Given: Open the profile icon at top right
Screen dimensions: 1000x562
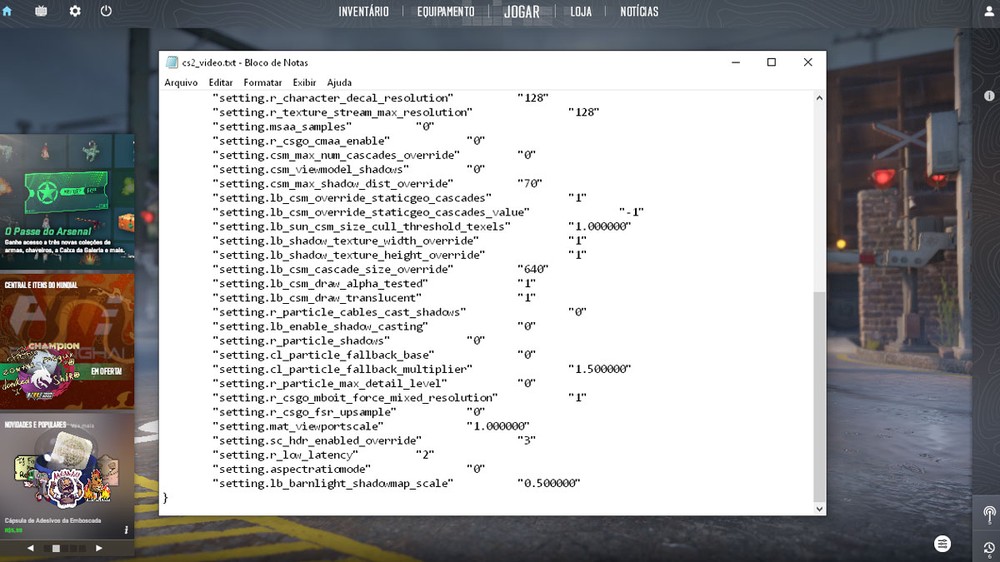Looking at the screenshot, I should pyautogui.click(x=989, y=11).
